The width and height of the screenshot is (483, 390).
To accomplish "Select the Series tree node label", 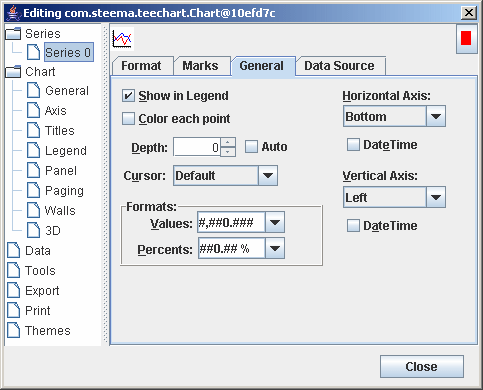I will tap(43, 34).
